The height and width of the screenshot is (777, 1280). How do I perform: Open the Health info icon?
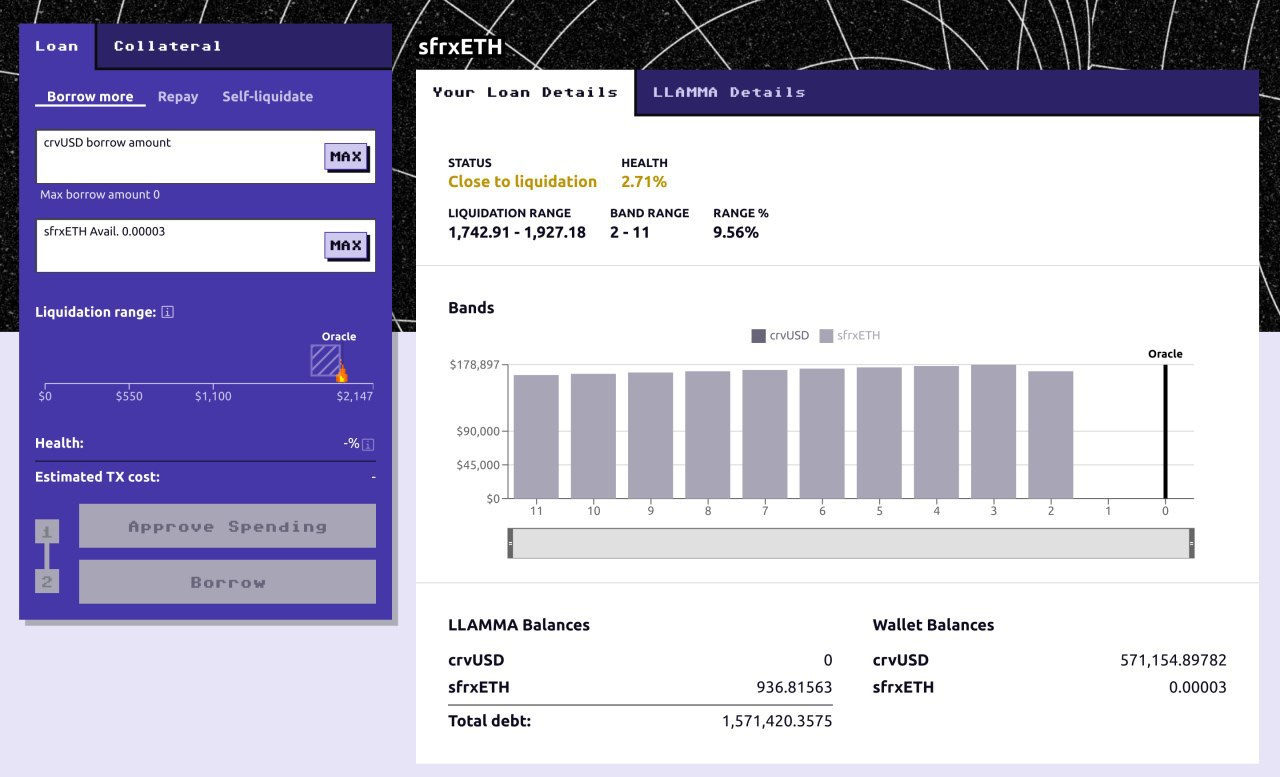(x=368, y=444)
